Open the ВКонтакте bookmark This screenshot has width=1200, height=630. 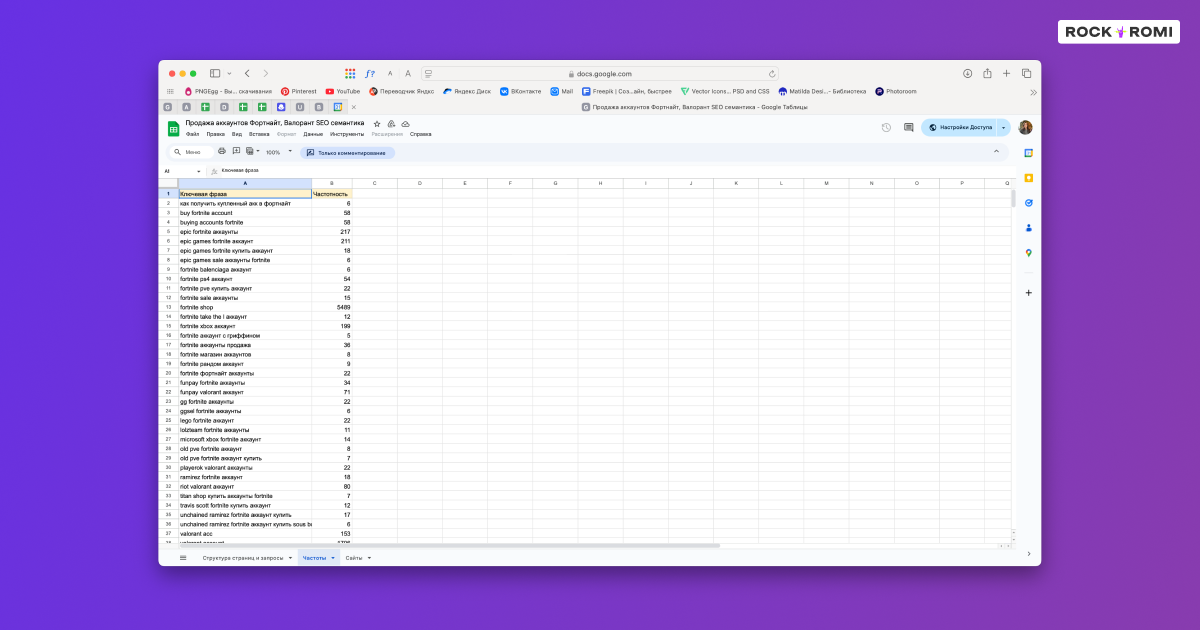[521, 91]
